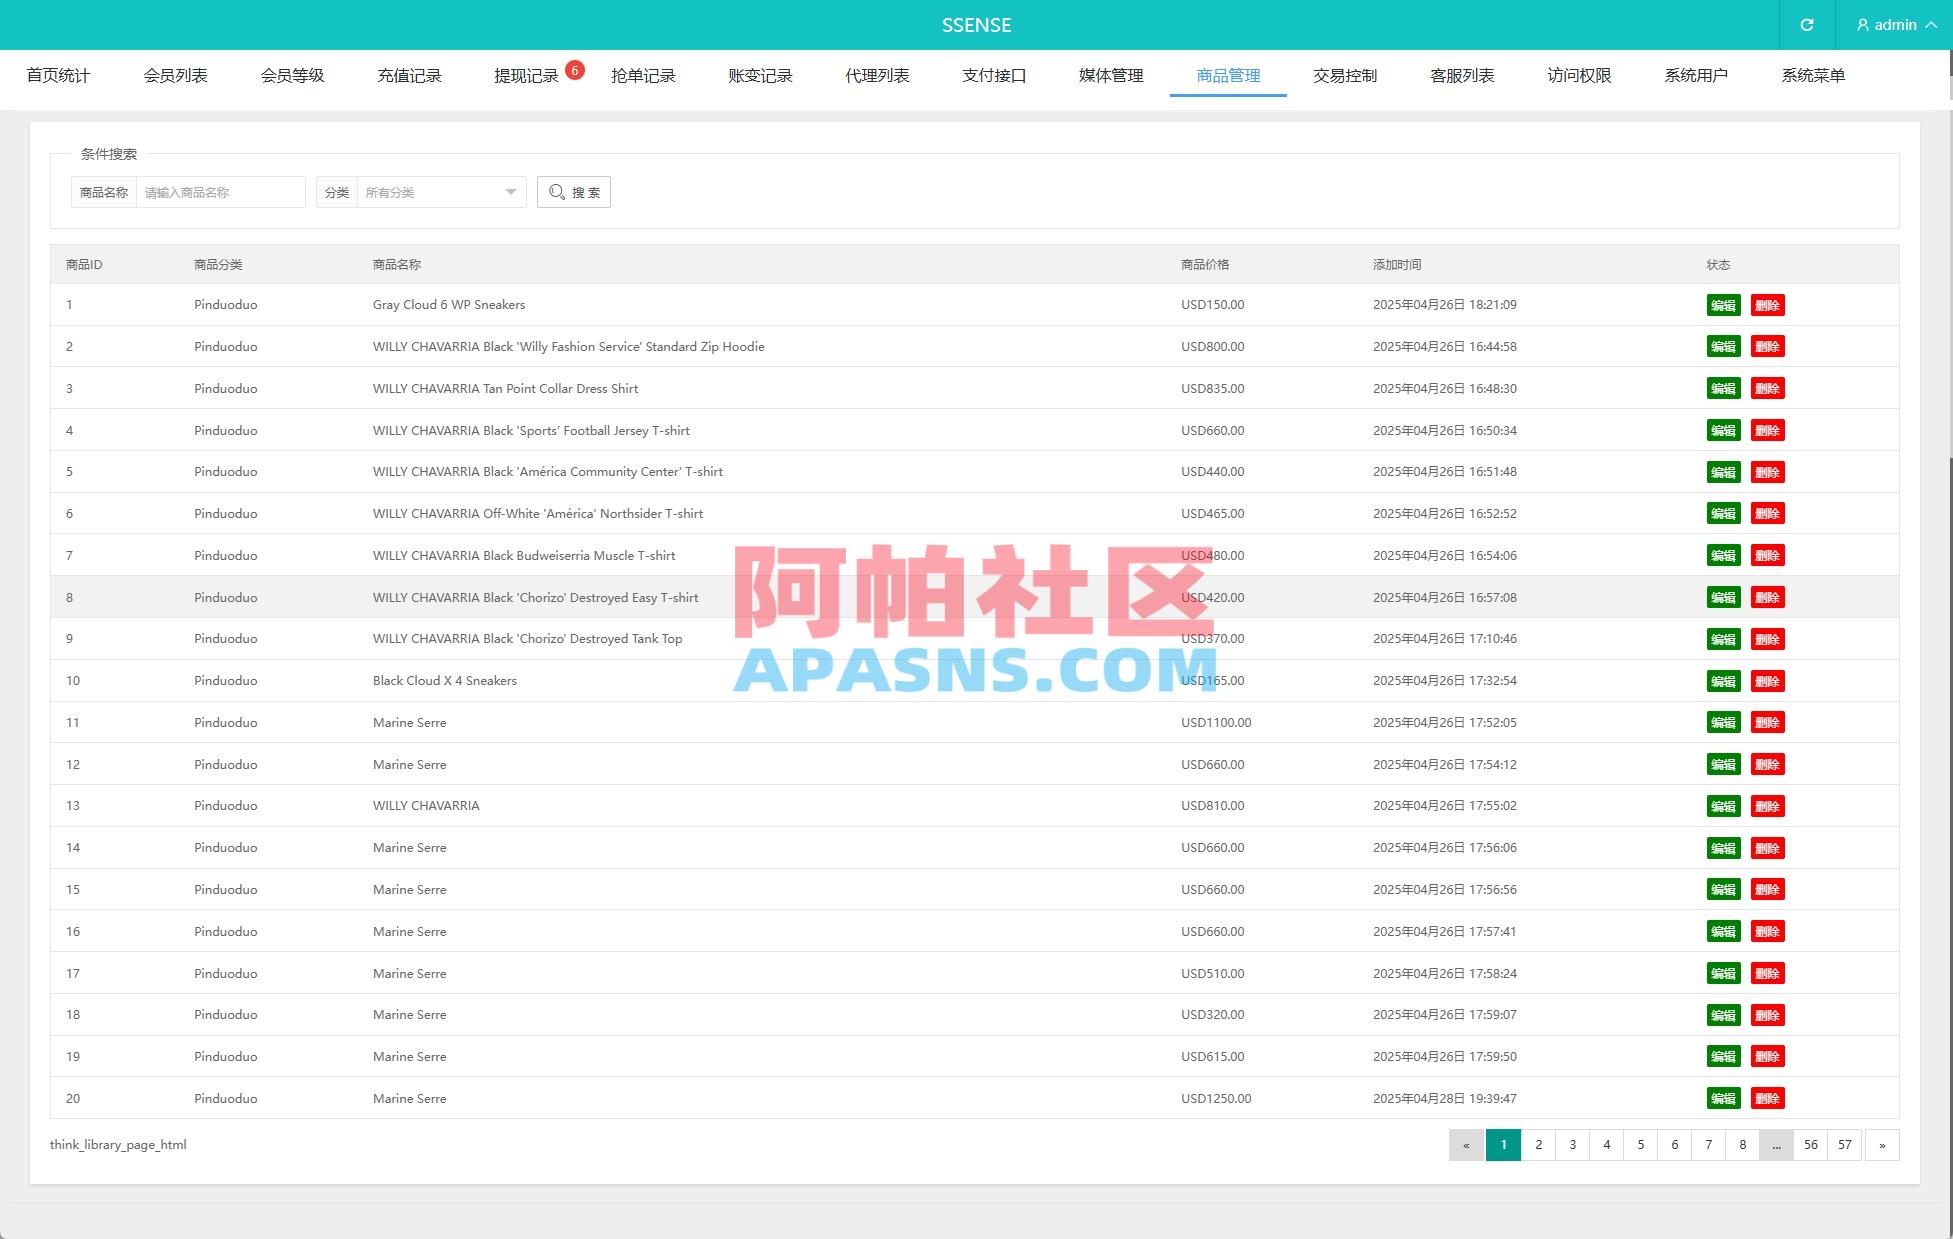1953x1239 pixels.
Task: Click the 商品名称 search input field
Action: [x=220, y=191]
